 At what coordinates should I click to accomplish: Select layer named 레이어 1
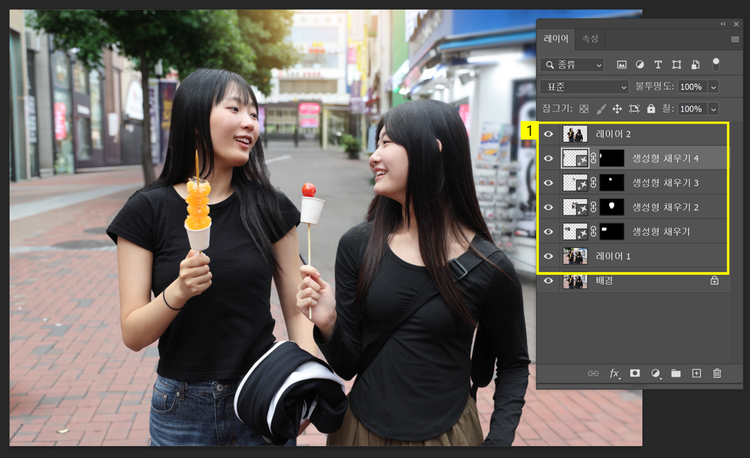pos(613,256)
